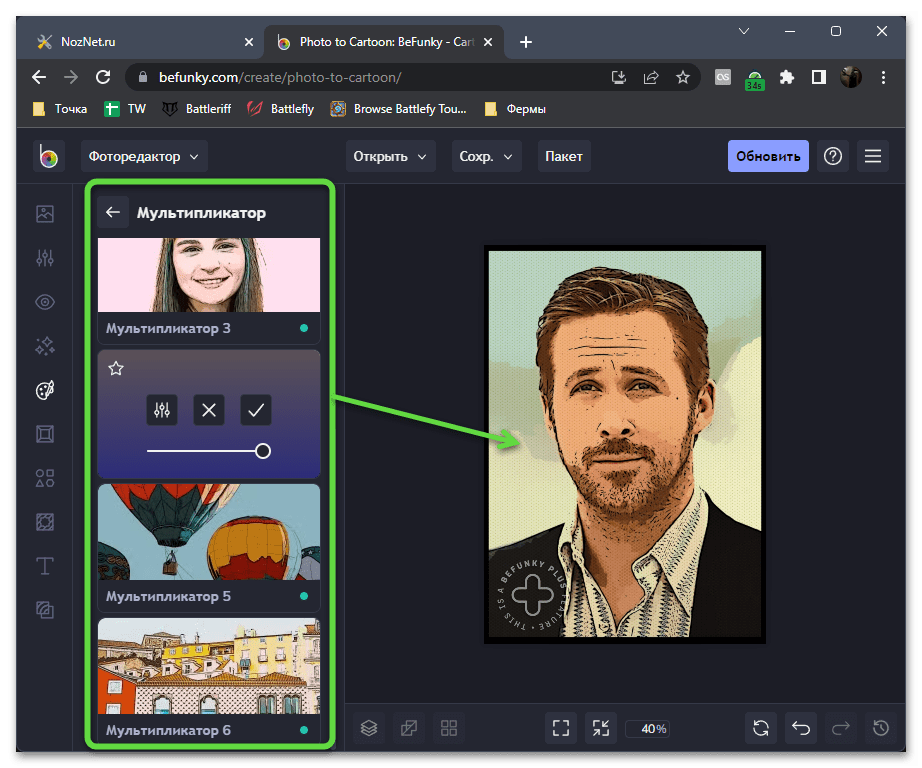
Task: Go back in browser history
Action: (39, 77)
